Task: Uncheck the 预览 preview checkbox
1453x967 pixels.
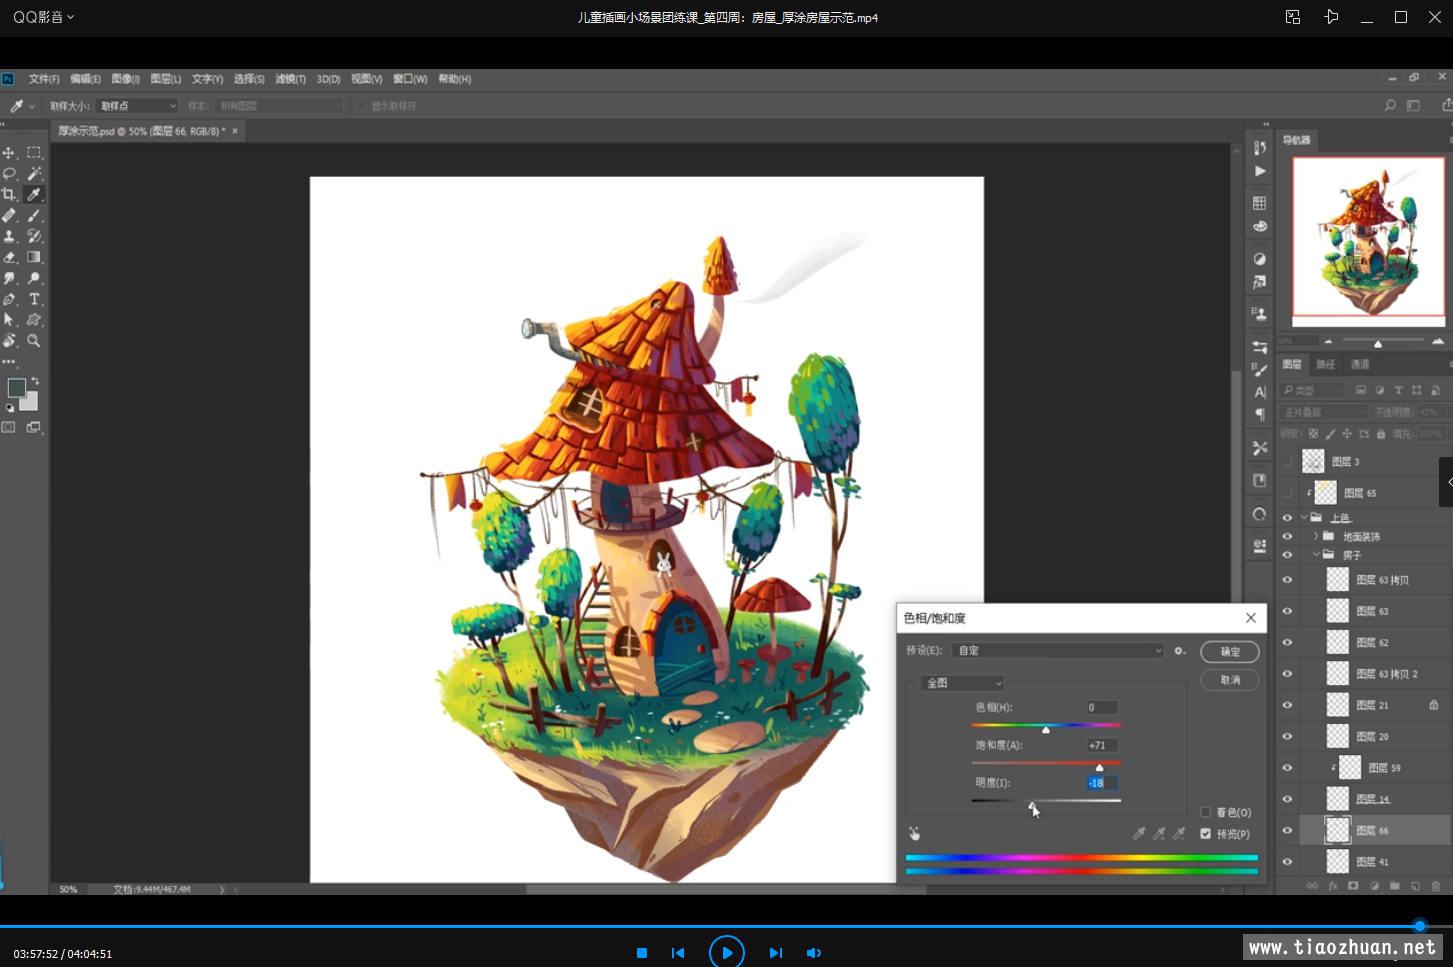Action: pyautogui.click(x=1206, y=834)
